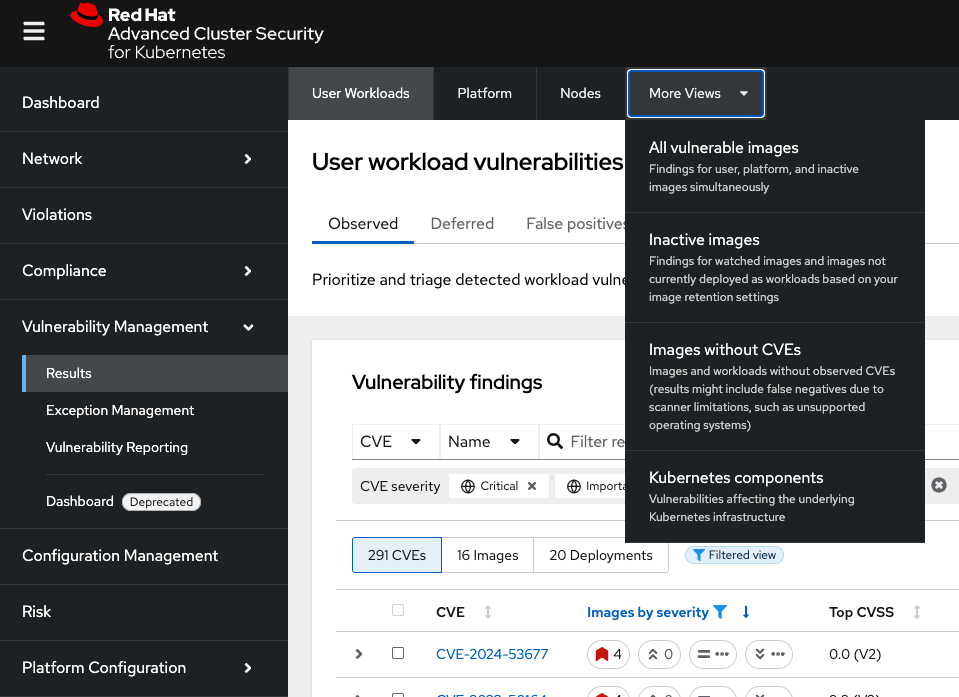Viewport: 959px width, 697px height.
Task: Click important severity badge for CVE-2024-53677
Action: [x=659, y=654]
